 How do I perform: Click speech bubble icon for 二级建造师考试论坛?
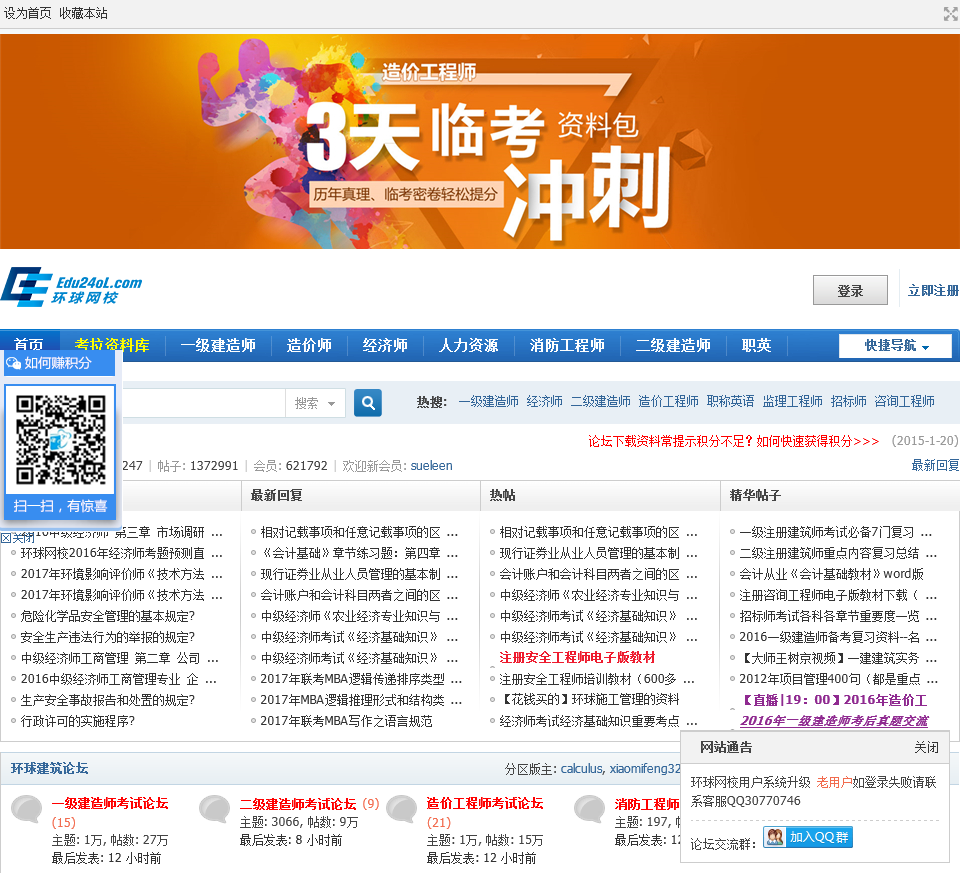pyautogui.click(x=215, y=809)
